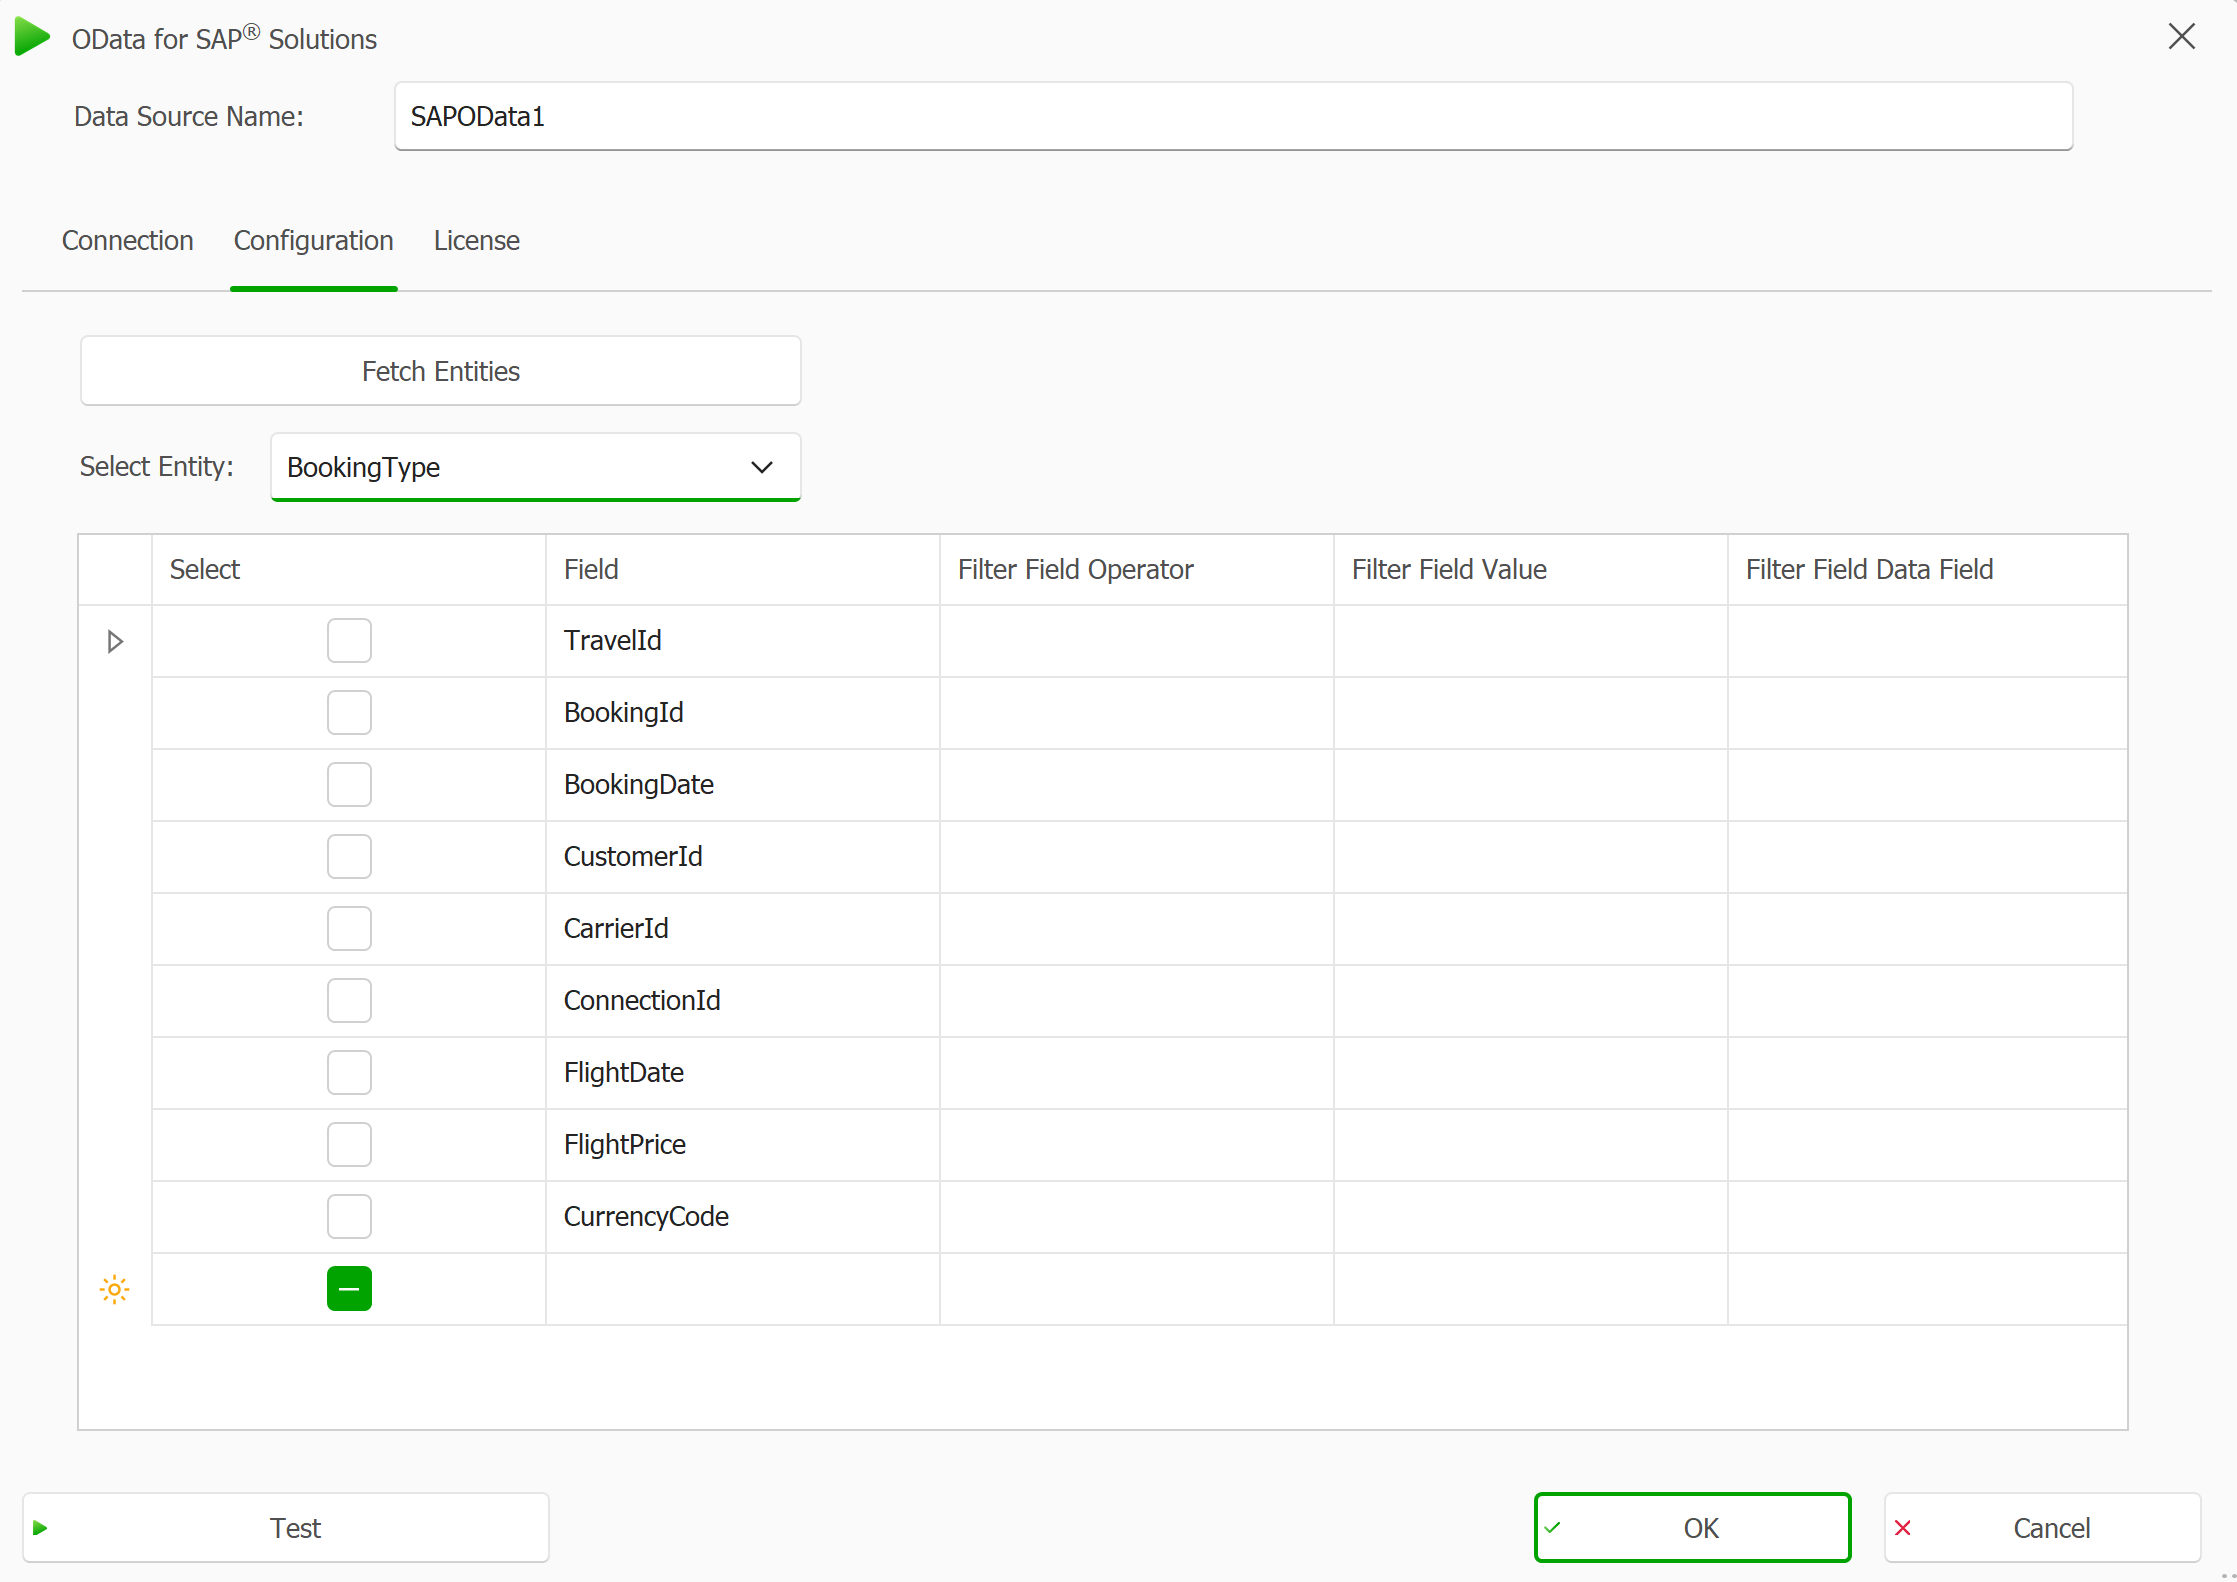Click the green checkmark icon on OK
The image size is (2237, 1582).
point(1553,1528)
